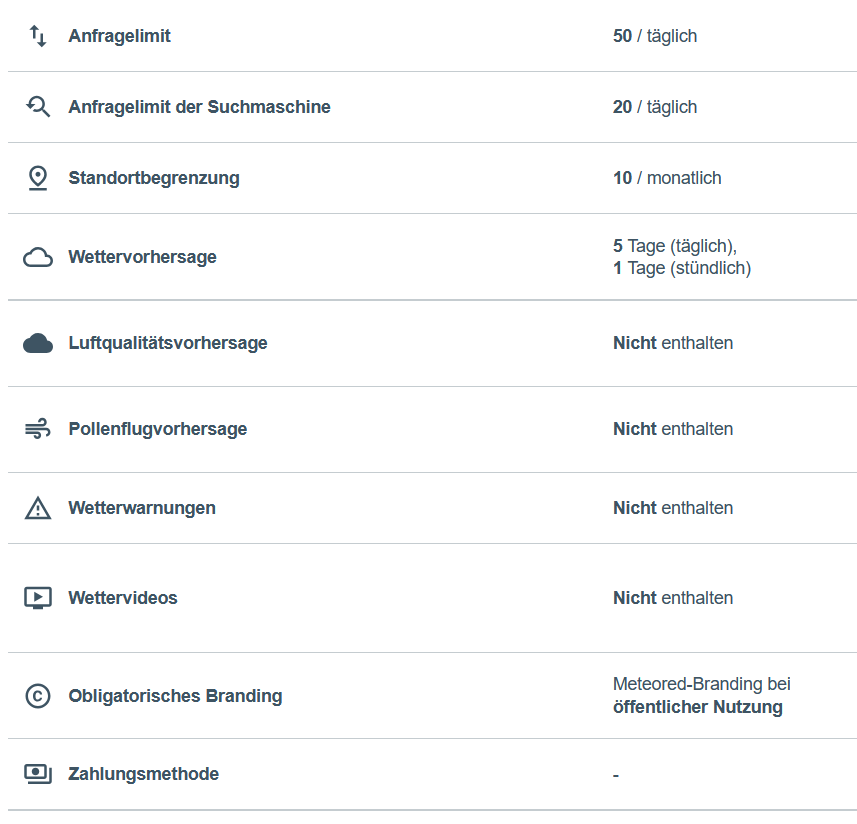Image resolution: width=857 pixels, height=824 pixels.
Task: Select the Anfragelimit der Suchmaschine label
Action: pyautogui.click(x=199, y=107)
